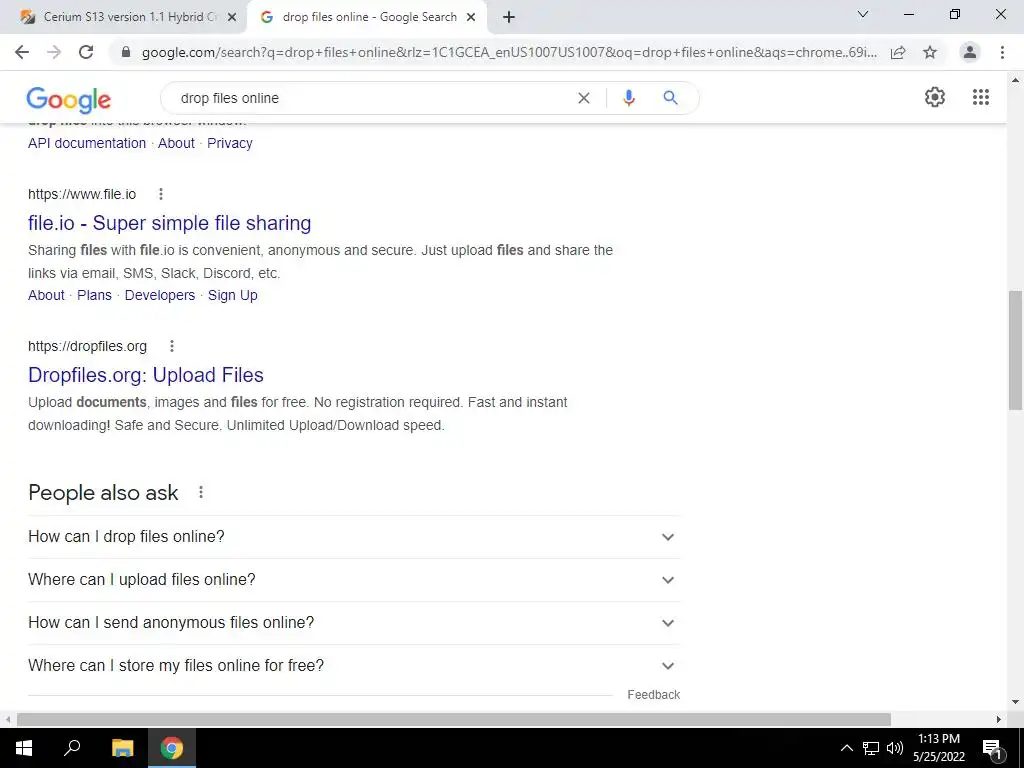Expand Where can I store my files
The height and width of the screenshot is (768, 1024).
354,666
